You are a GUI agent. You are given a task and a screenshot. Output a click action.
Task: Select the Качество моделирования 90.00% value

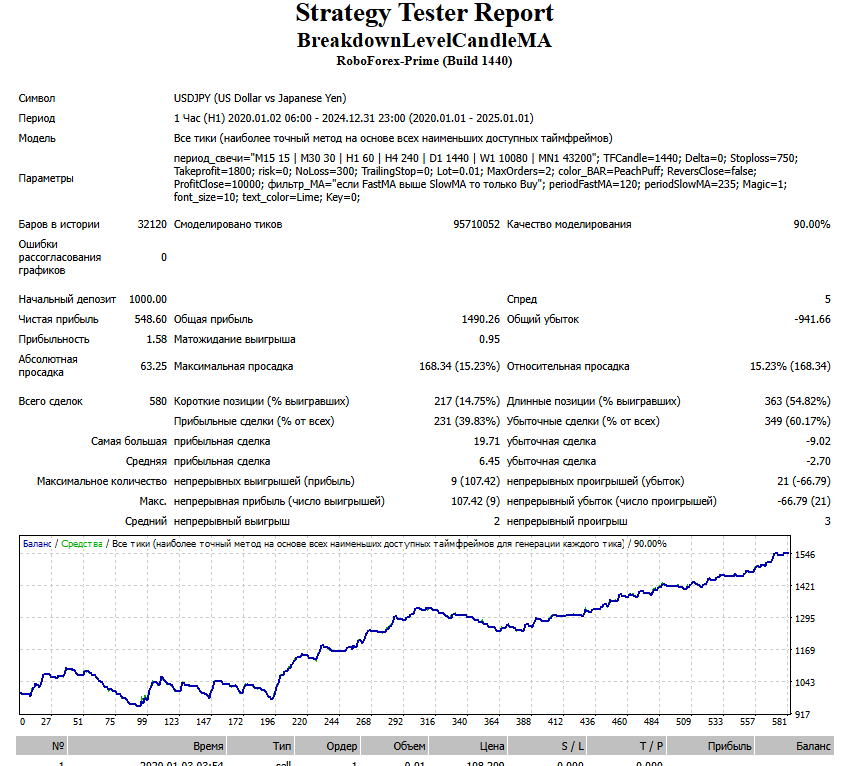point(811,224)
